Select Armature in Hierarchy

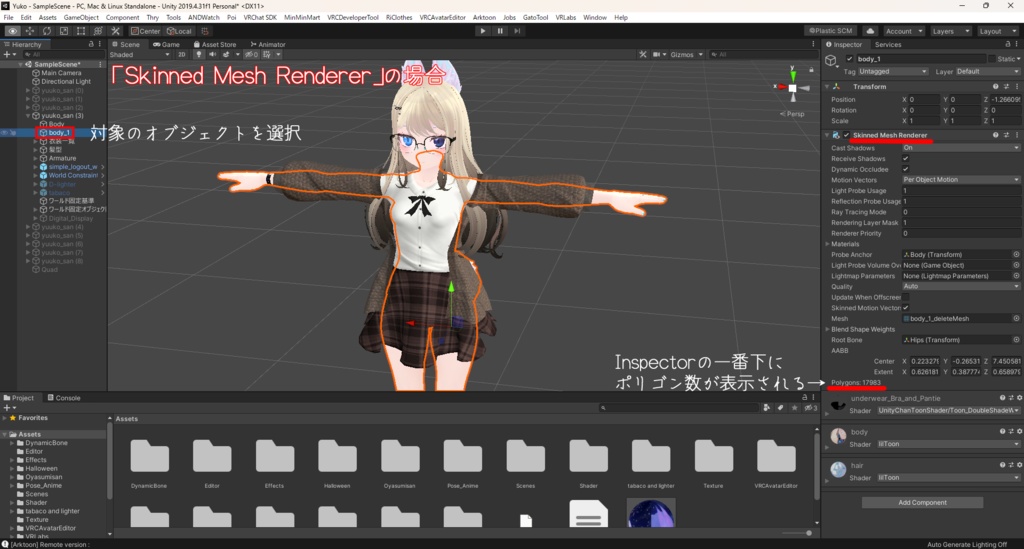[62, 158]
